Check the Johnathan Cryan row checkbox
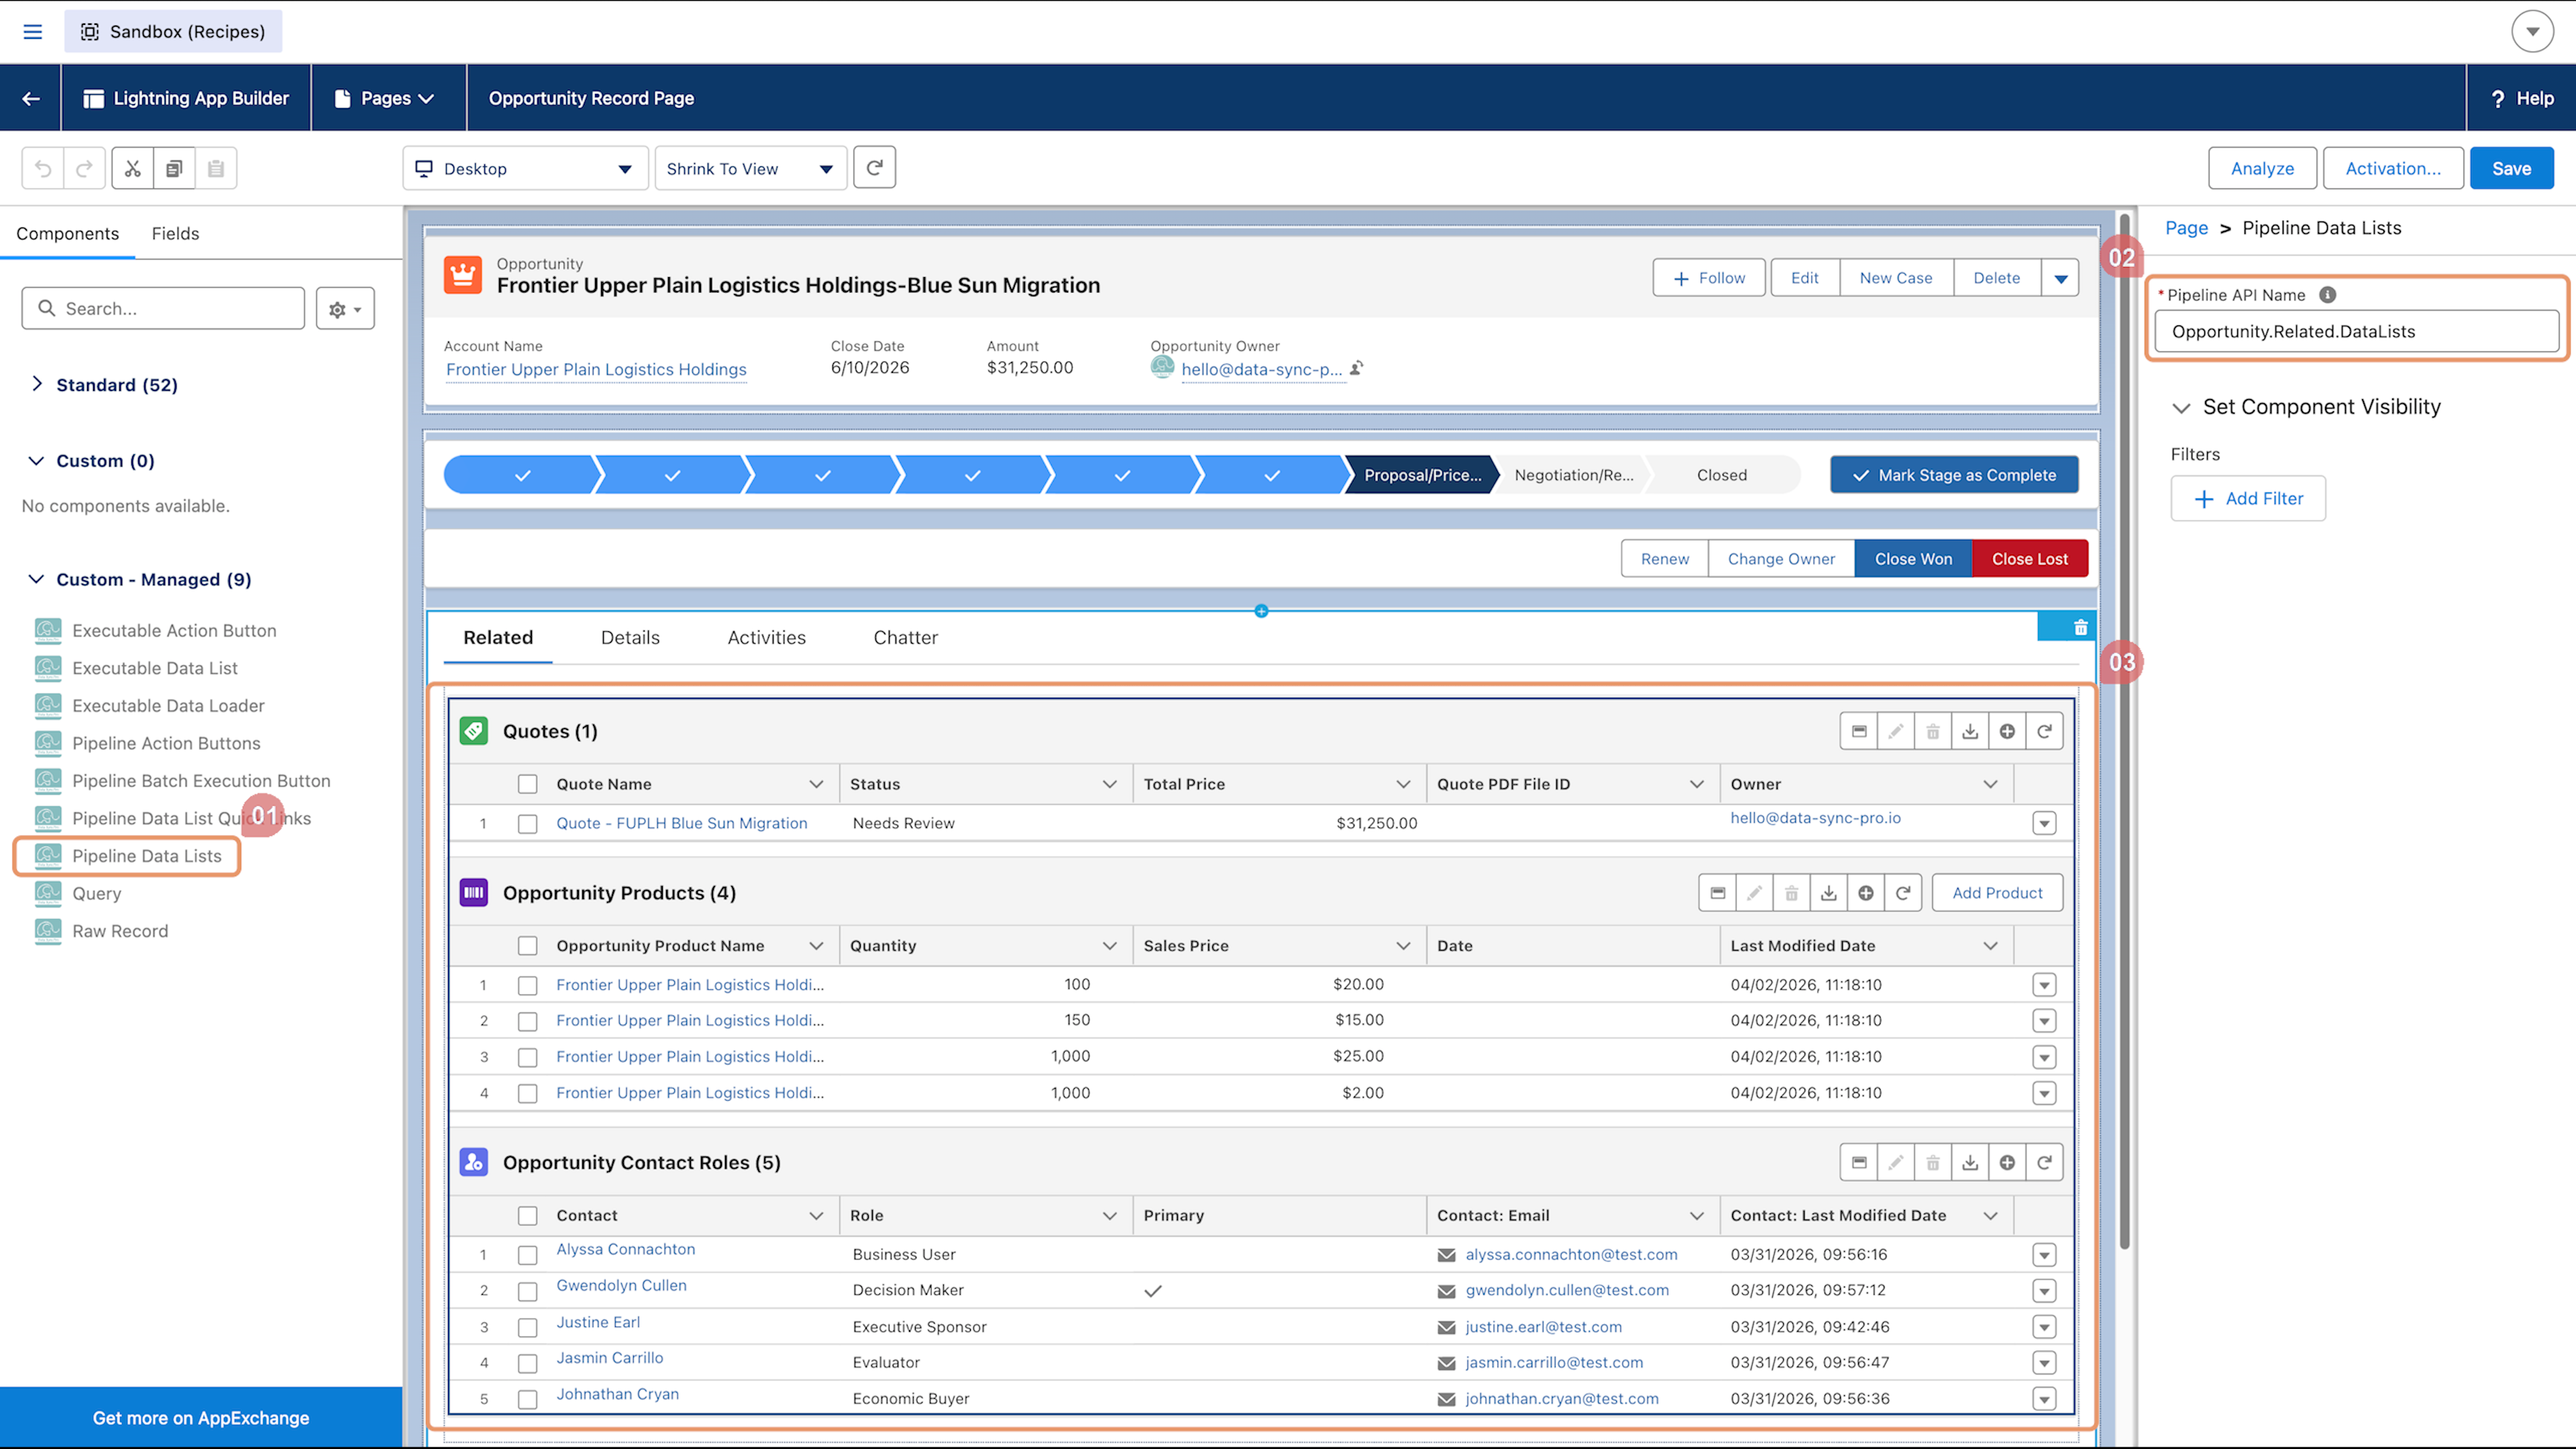The width and height of the screenshot is (2576, 1449). tap(527, 1399)
